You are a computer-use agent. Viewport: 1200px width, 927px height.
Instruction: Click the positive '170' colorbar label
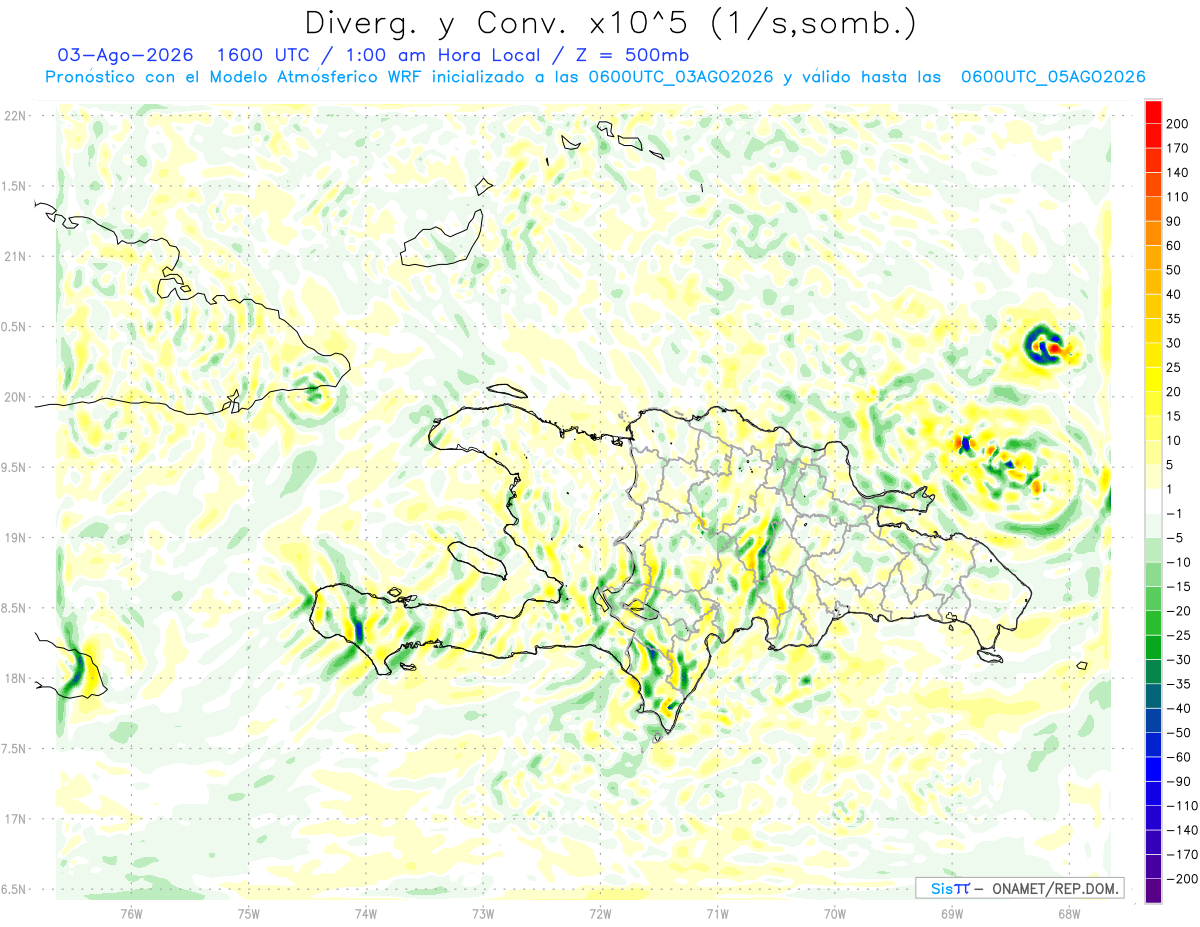click(1177, 148)
